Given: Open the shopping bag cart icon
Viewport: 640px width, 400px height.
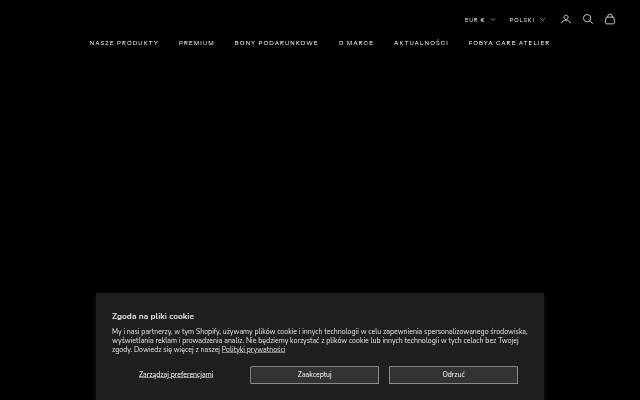Looking at the screenshot, I should click(610, 19).
